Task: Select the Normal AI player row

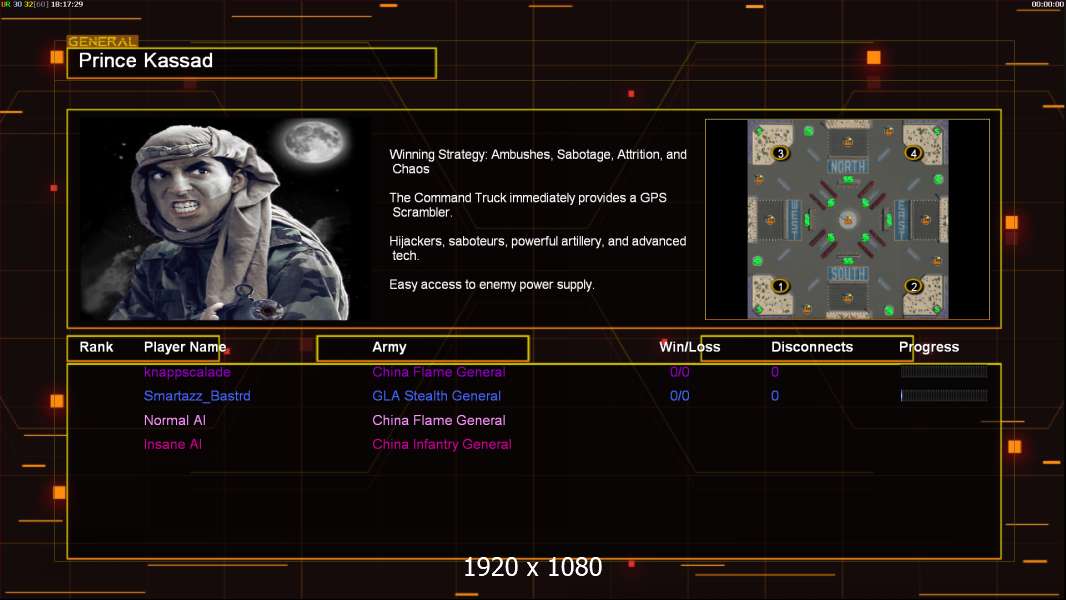Action: tap(175, 420)
